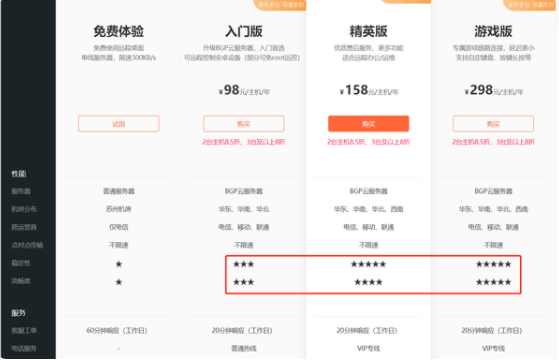This screenshot has width=559, height=360.
Task: Click 电信、移动、联通 under 入门版
Action: pyautogui.click(x=244, y=227)
